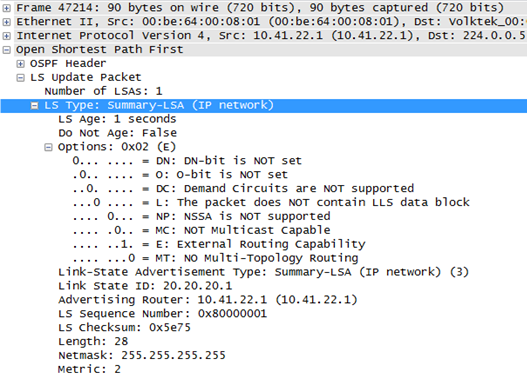Image resolution: width=528 pixels, height=383 pixels.
Task: Select the Advertising Router 10.41.22.1 row
Action: pyautogui.click(x=208, y=300)
